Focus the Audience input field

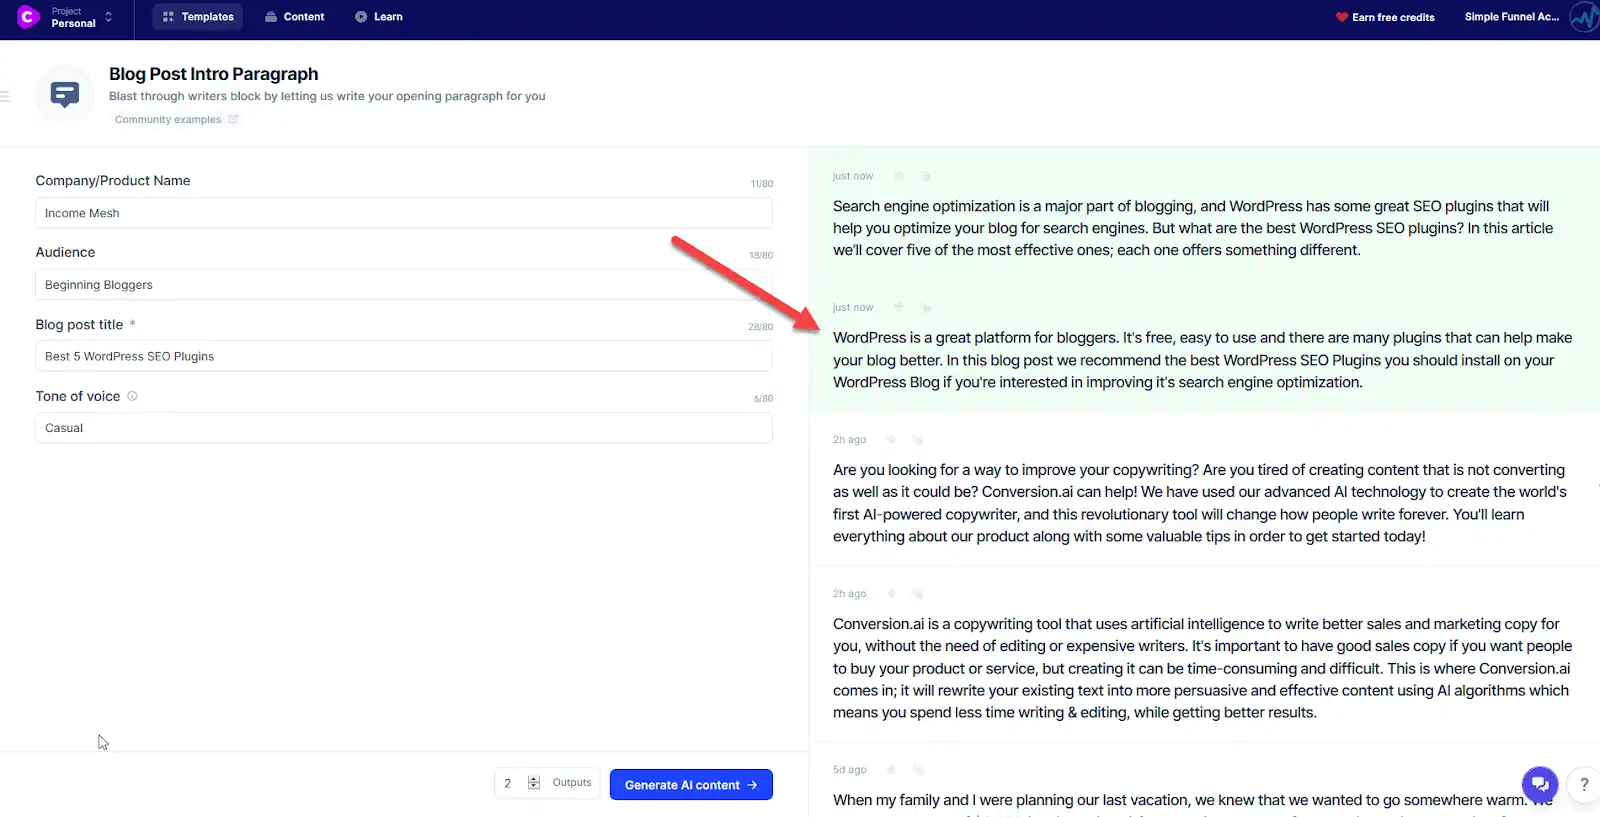(404, 285)
